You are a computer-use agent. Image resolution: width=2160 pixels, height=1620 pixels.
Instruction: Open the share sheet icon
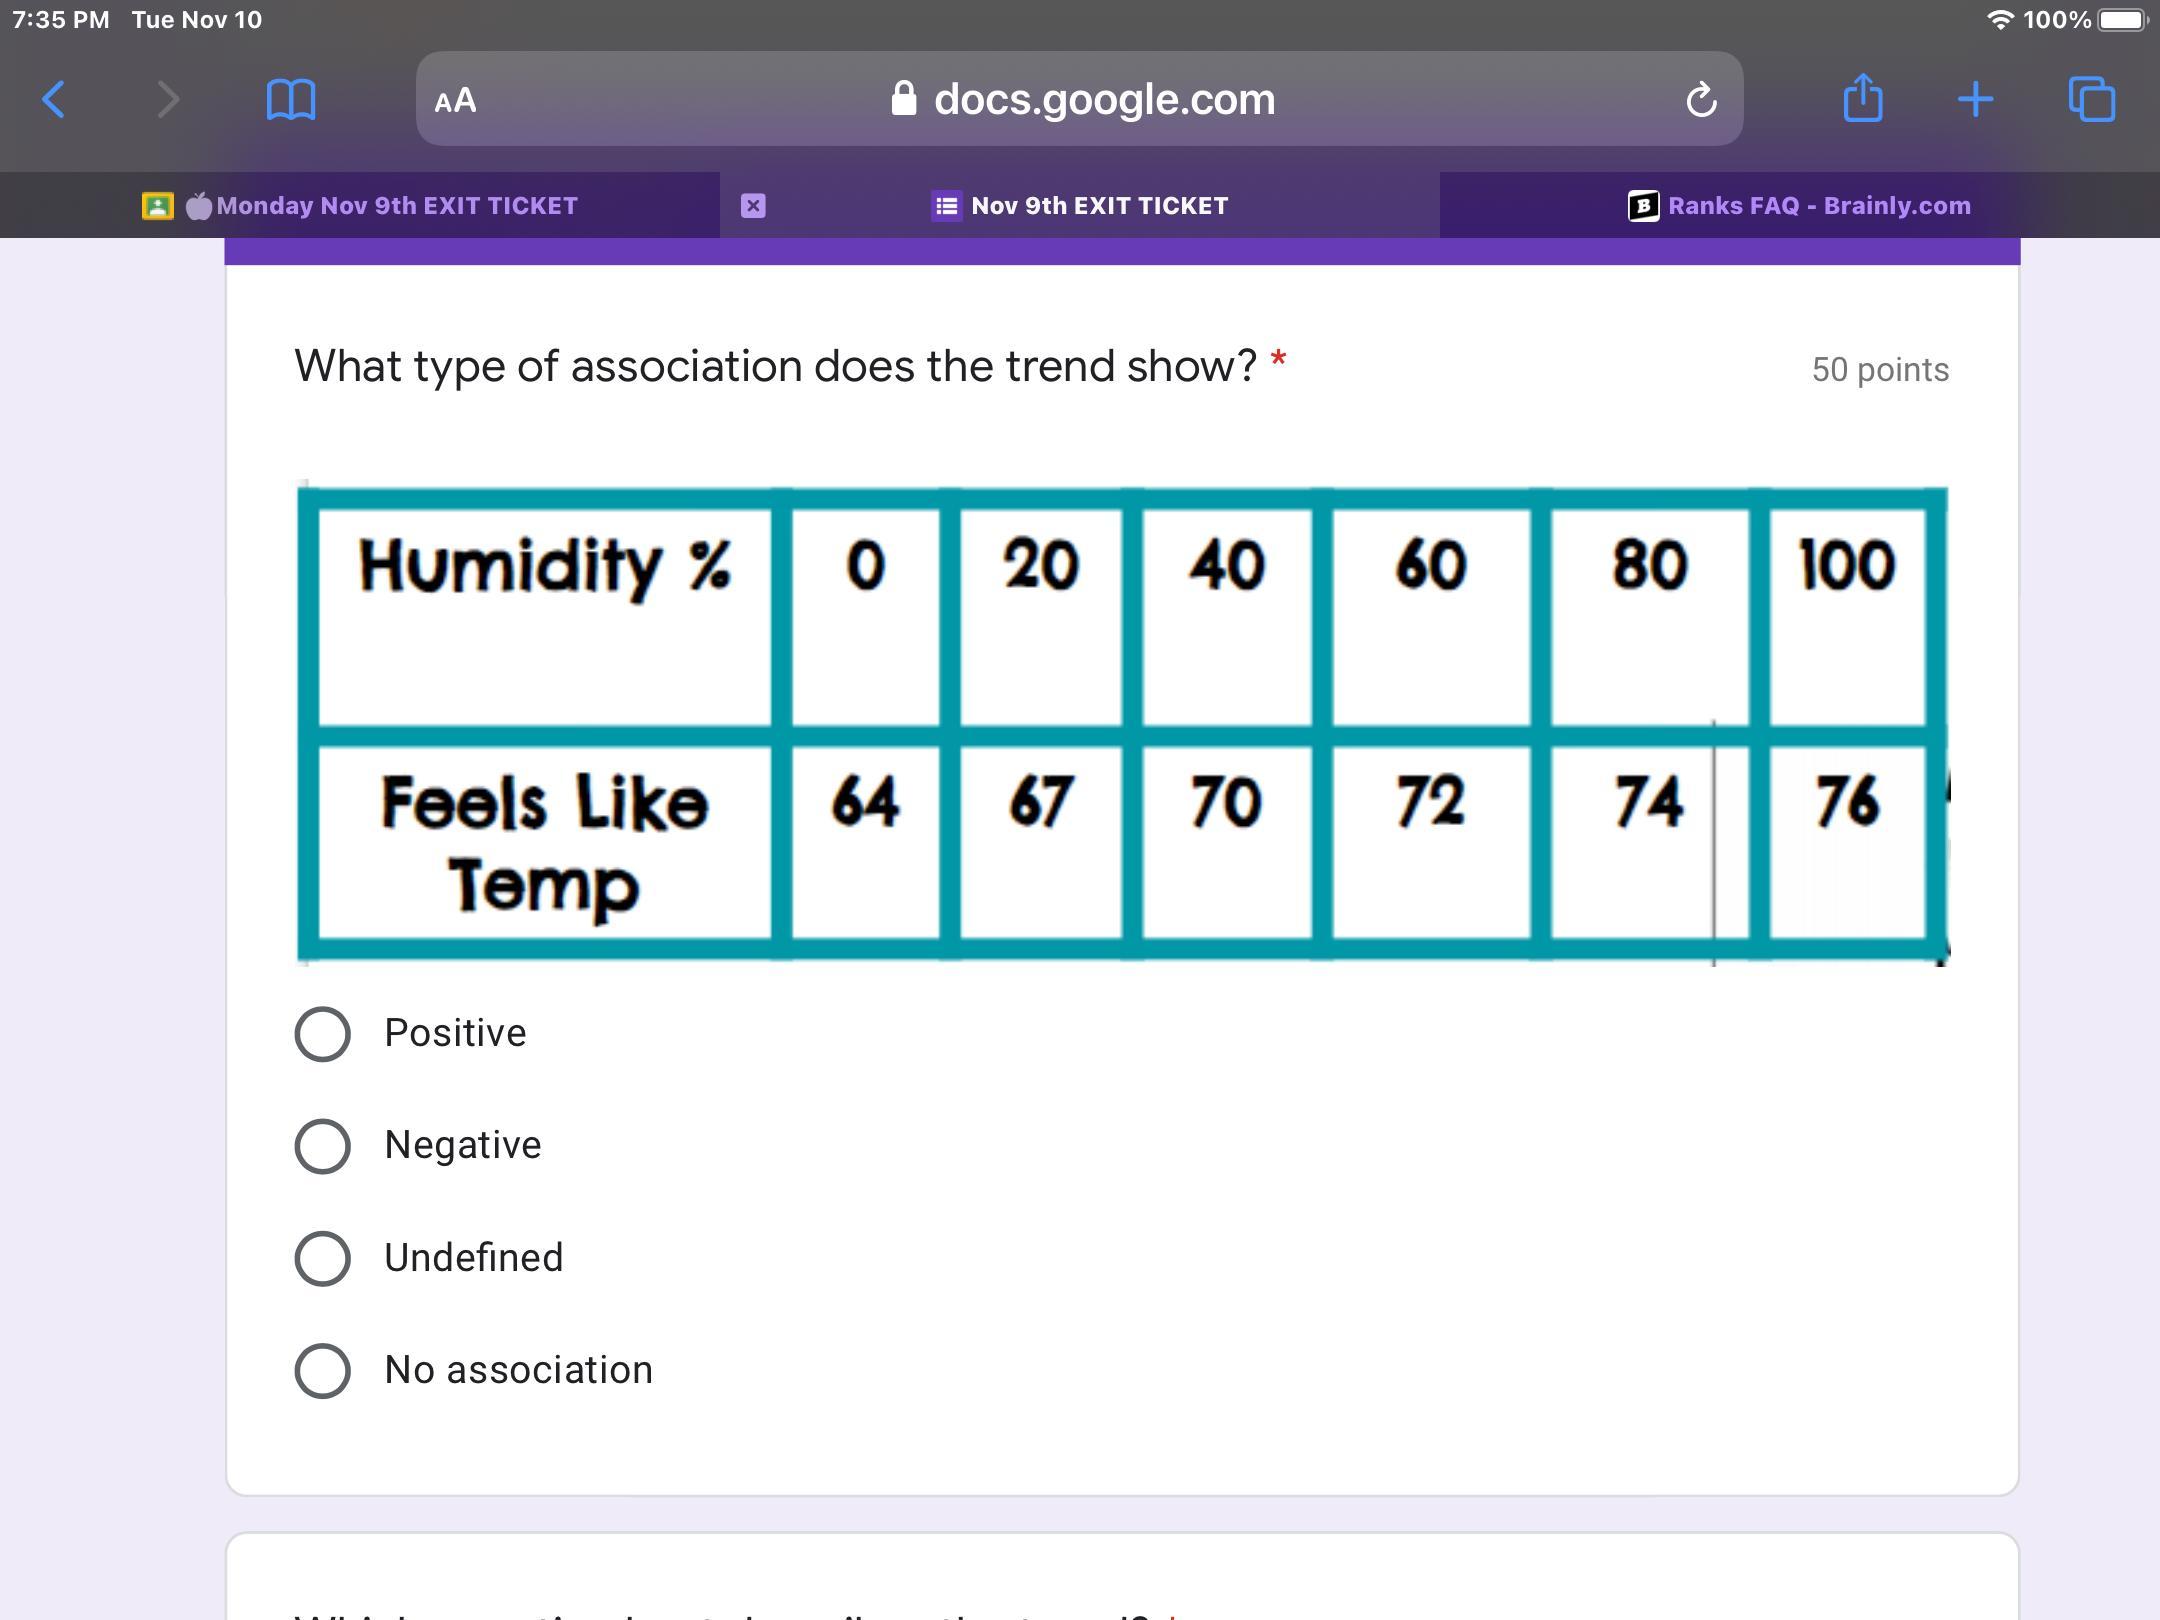click(x=1862, y=99)
